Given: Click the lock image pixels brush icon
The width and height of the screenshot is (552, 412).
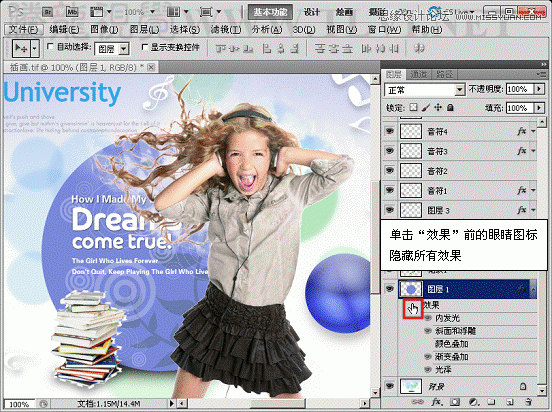Looking at the screenshot, I should tap(426, 107).
